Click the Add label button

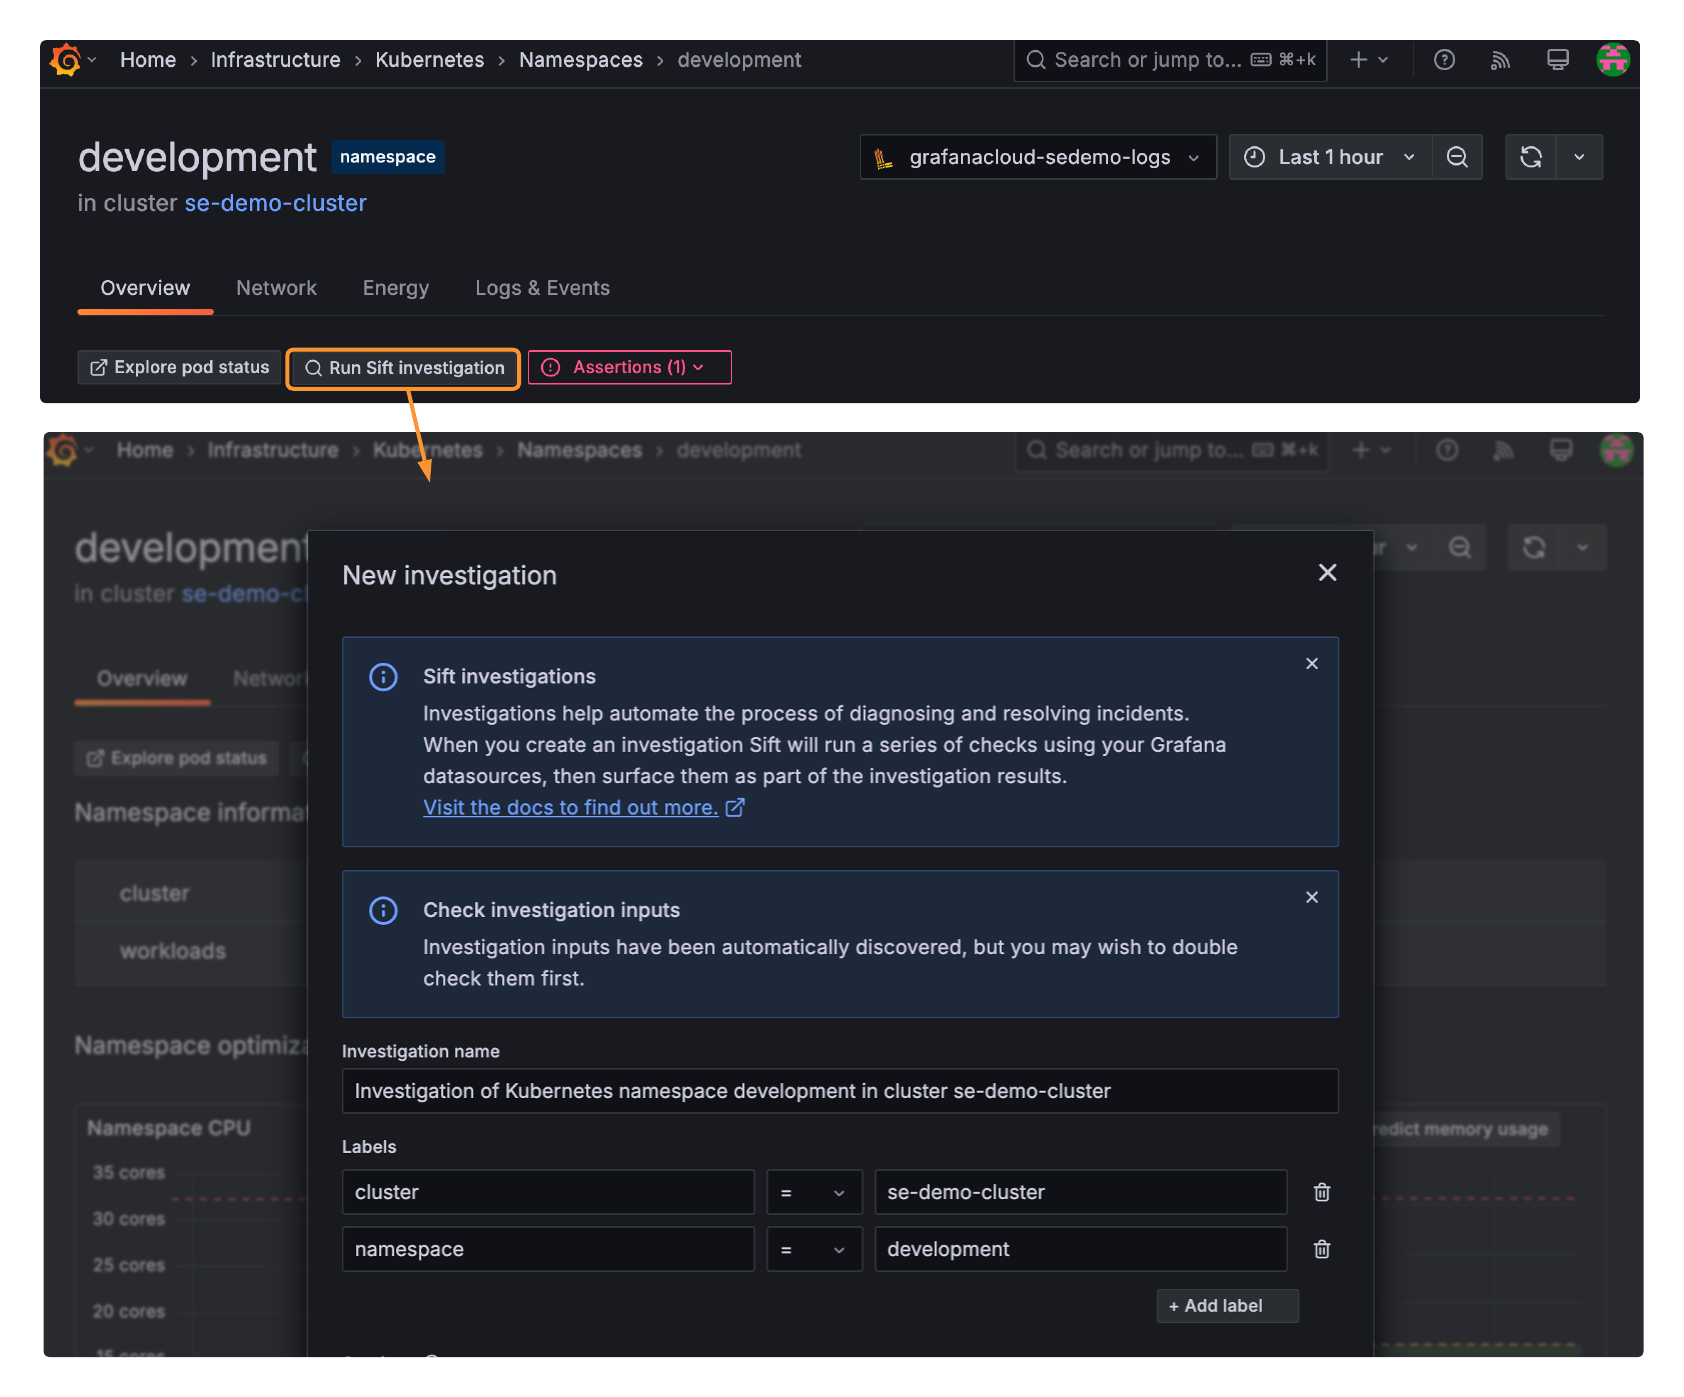coord(1227,1306)
